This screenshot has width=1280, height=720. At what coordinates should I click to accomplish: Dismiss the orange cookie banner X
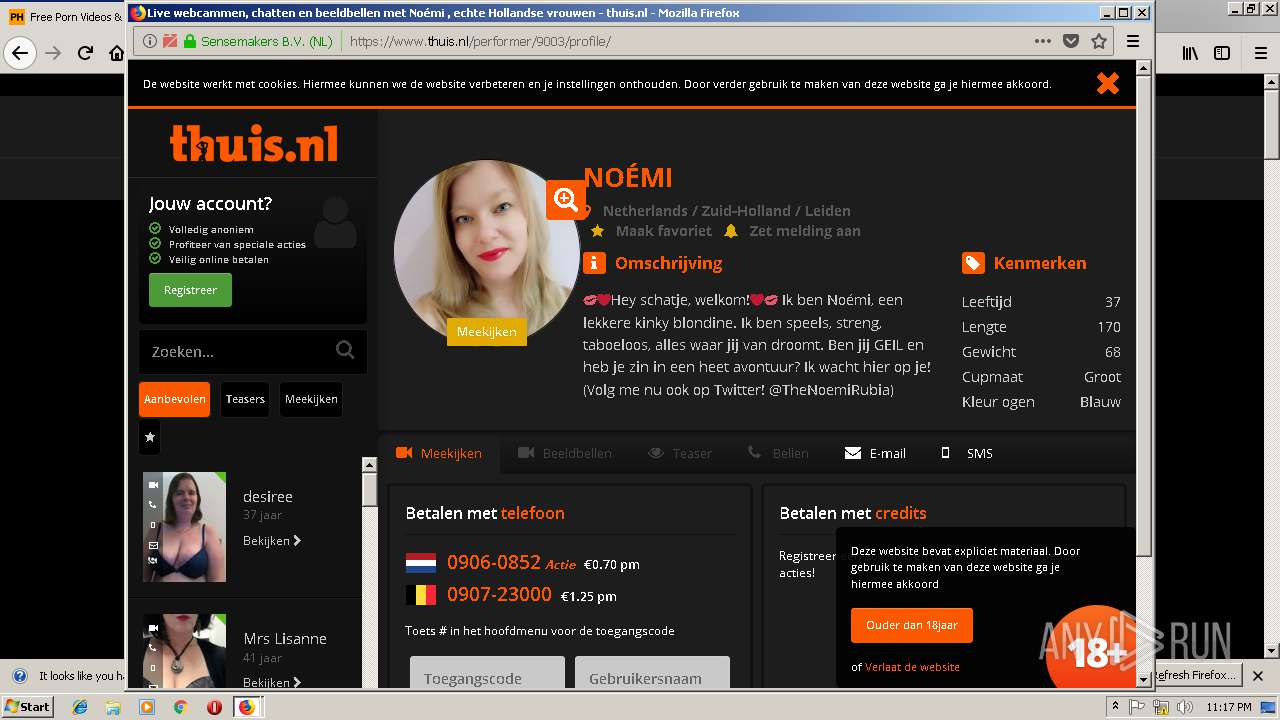[1107, 84]
